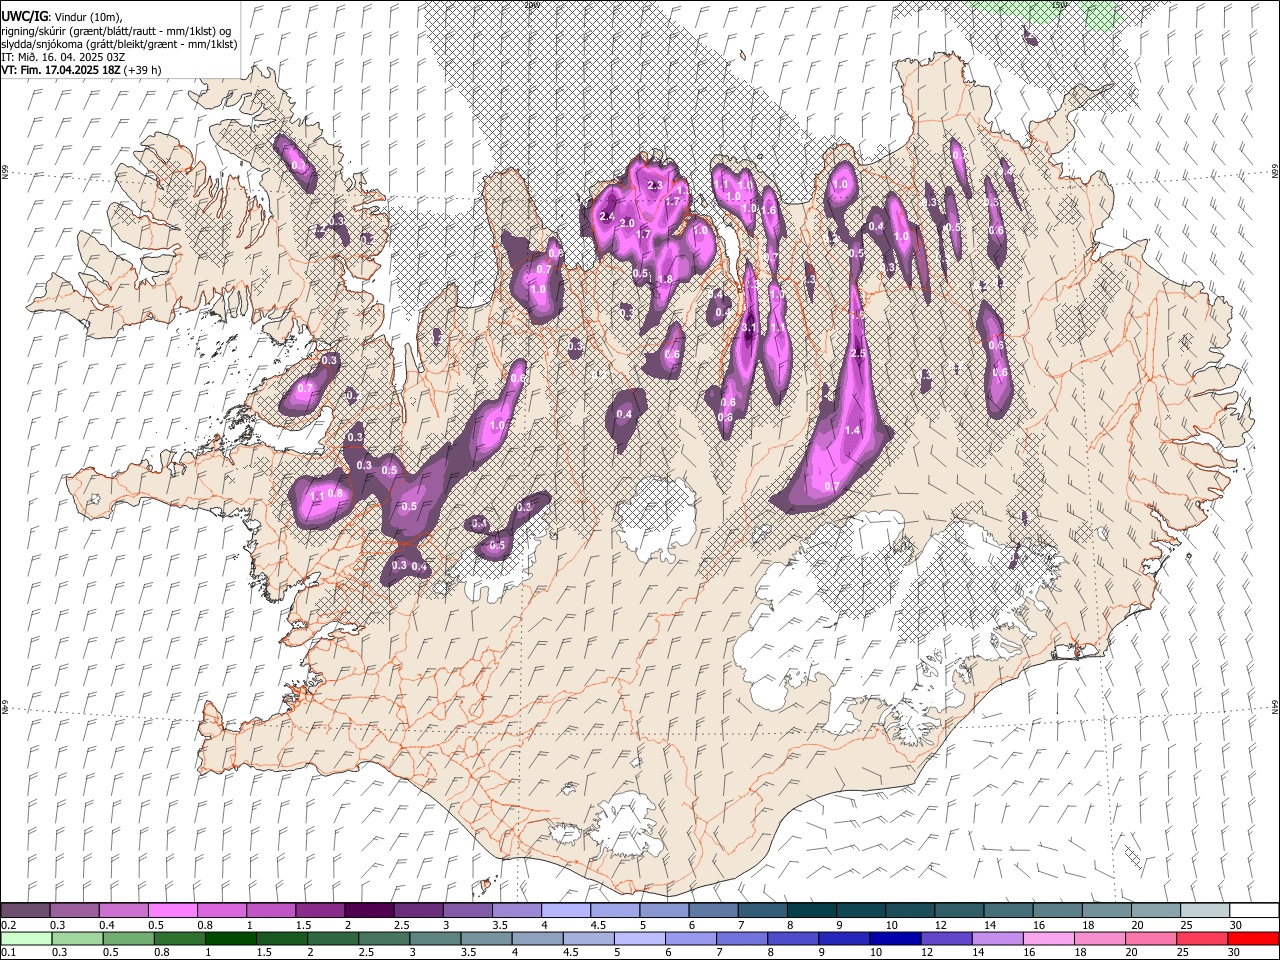Click the rain scale swatch between 0.5 and 0.8

tap(128, 938)
